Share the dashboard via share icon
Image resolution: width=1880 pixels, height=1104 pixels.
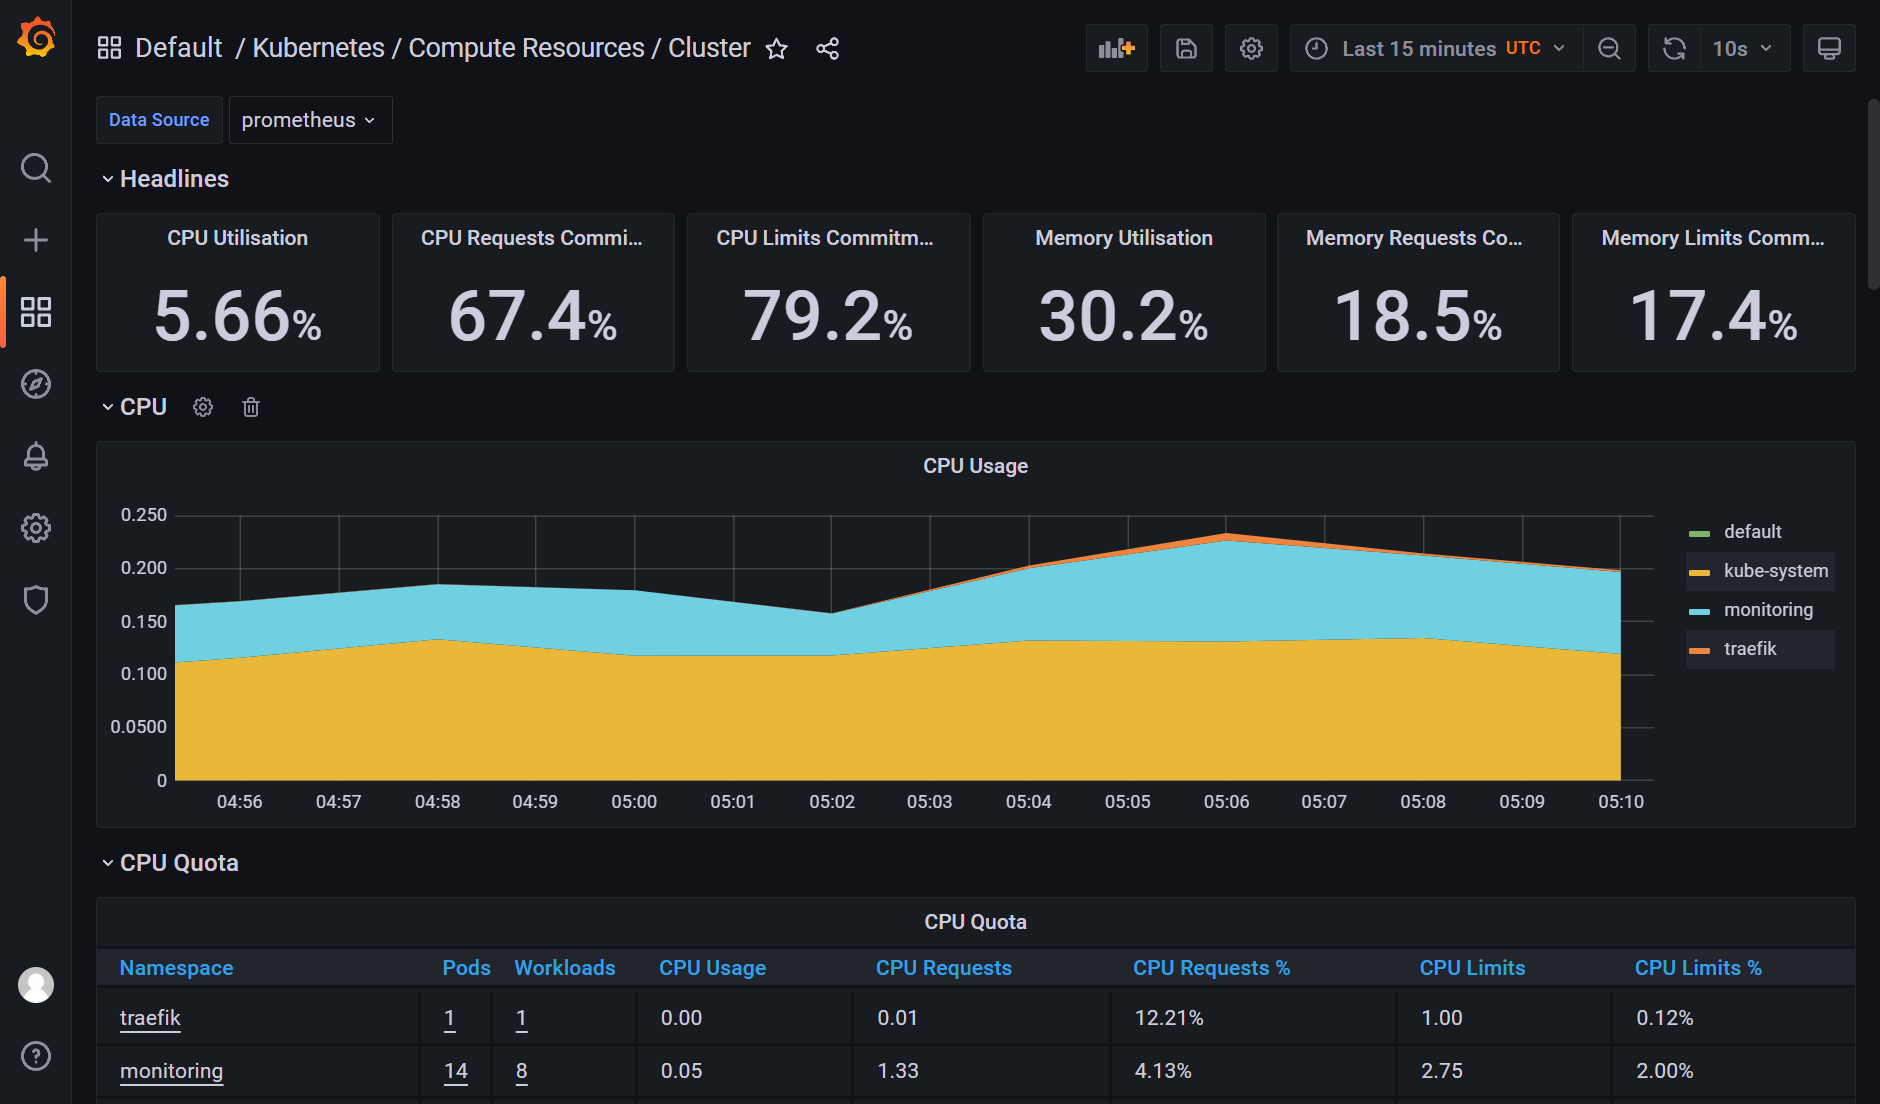click(x=827, y=49)
